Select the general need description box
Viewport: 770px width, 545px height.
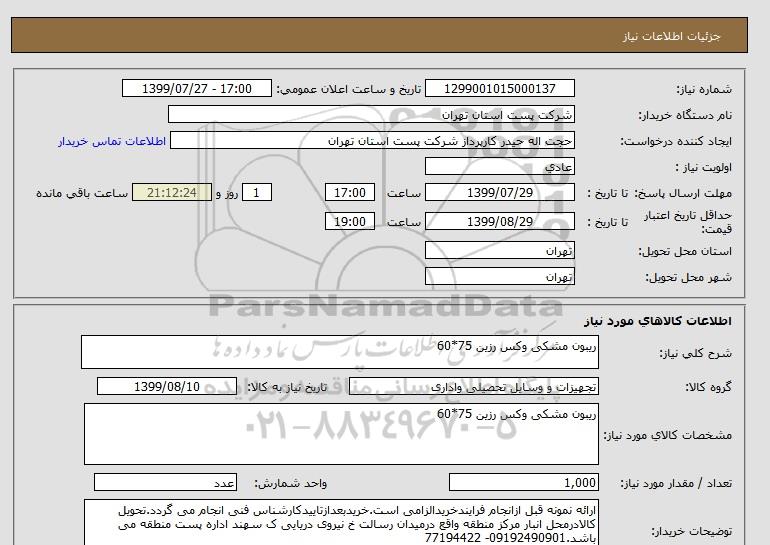pyautogui.click(x=340, y=352)
